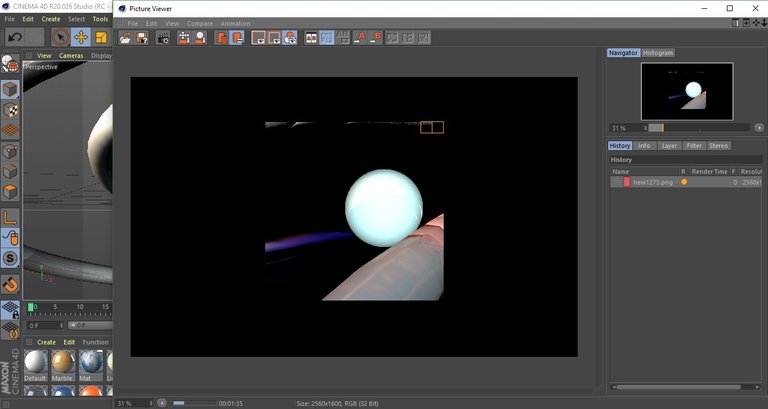Open the View menu in Picture Viewer

[171, 24]
